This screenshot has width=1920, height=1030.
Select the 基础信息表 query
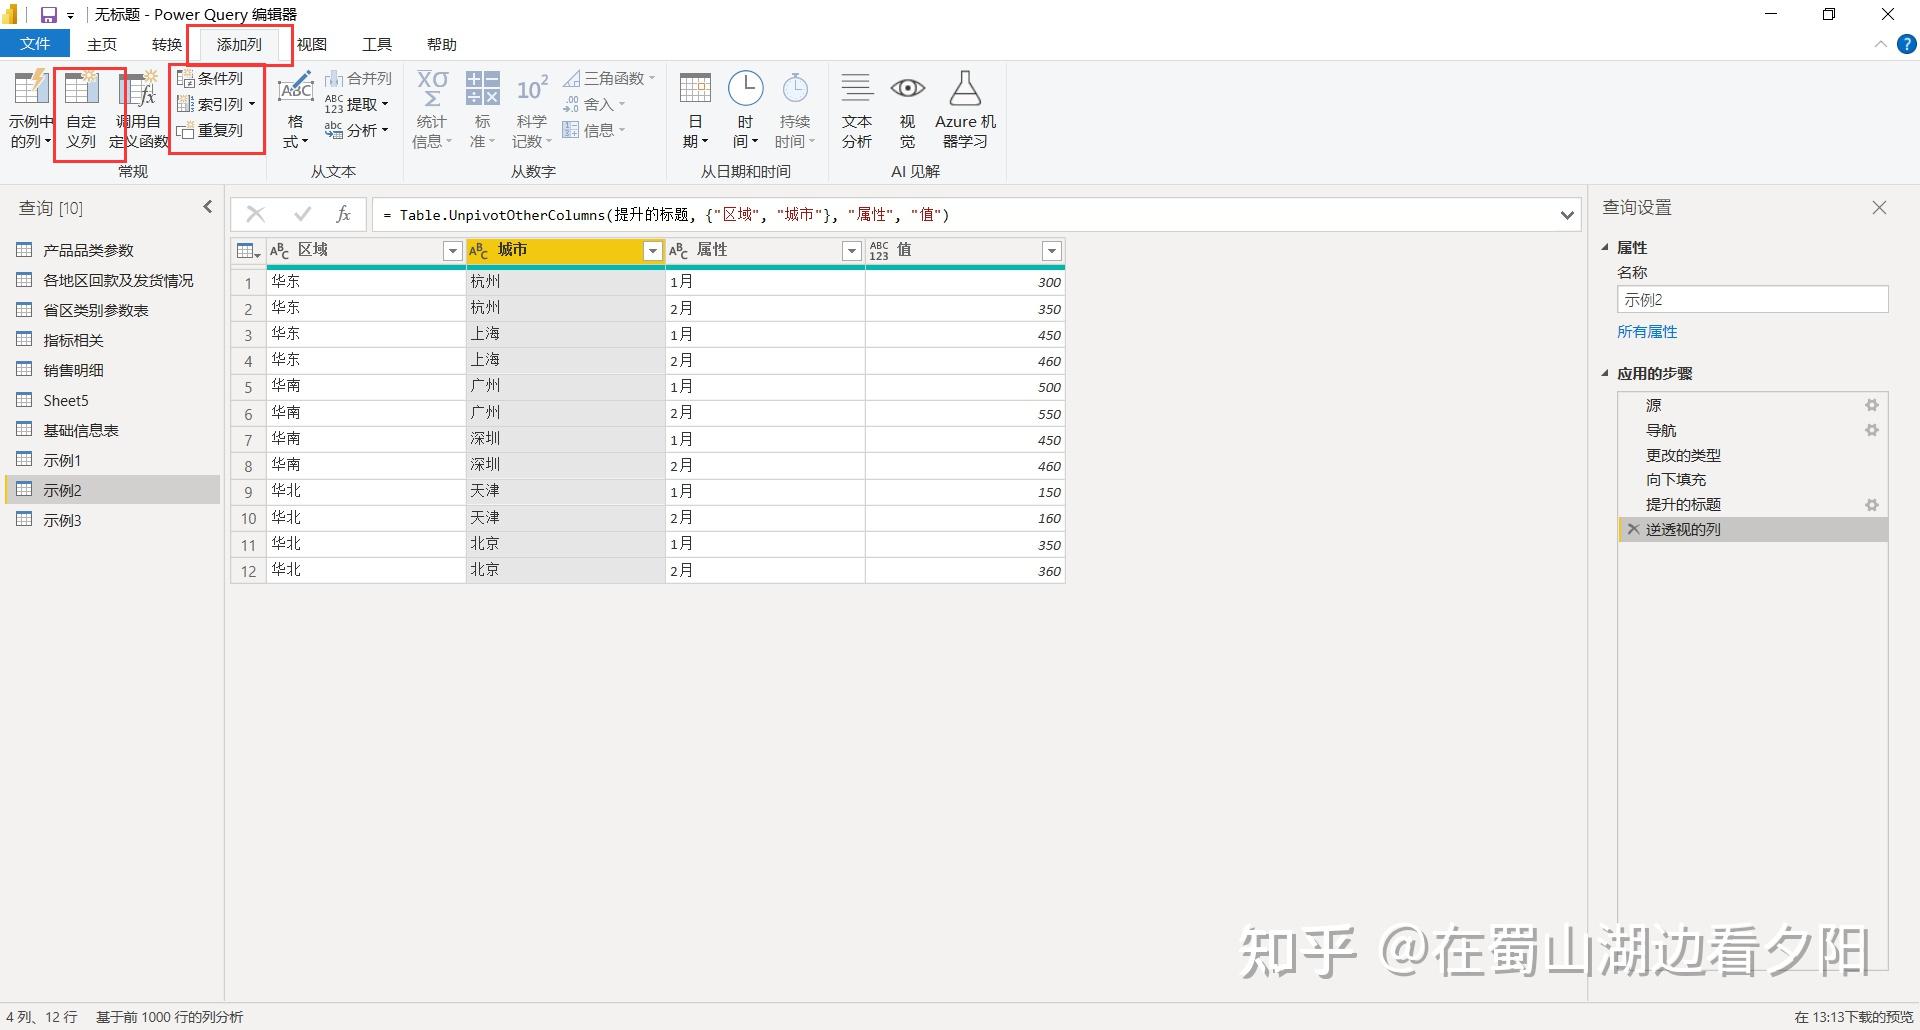[x=112, y=430]
